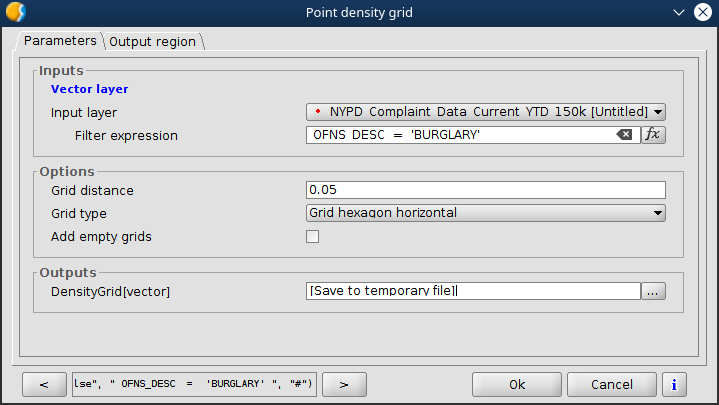Click the command text box at bottom

[196, 384]
